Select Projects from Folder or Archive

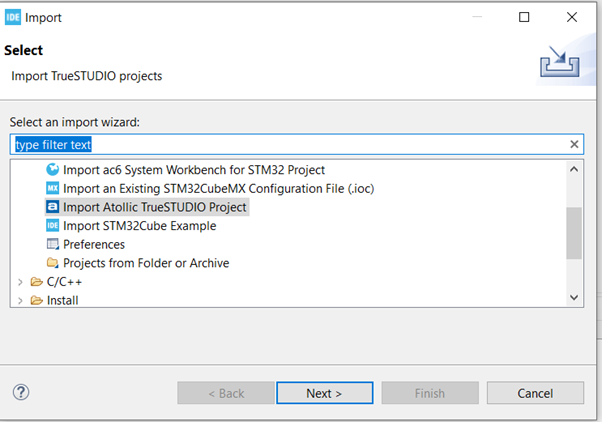(146, 263)
